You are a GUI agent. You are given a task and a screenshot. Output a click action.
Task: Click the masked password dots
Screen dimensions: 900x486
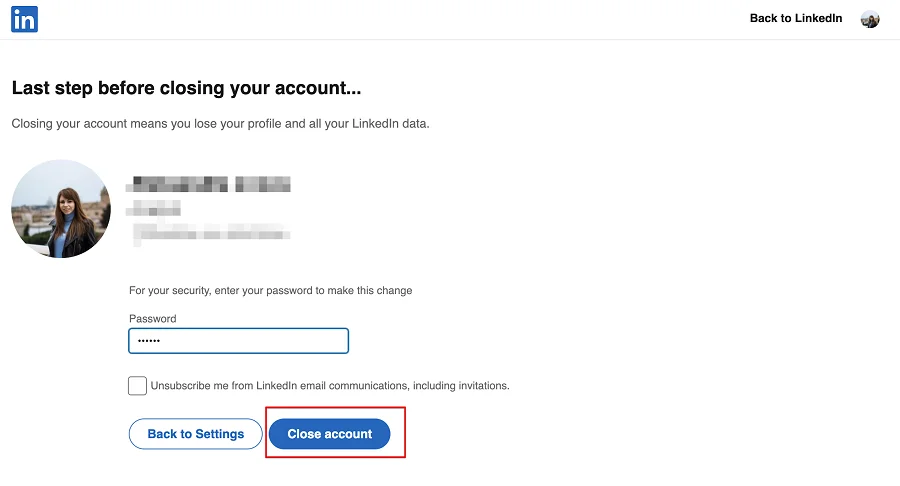tap(149, 342)
